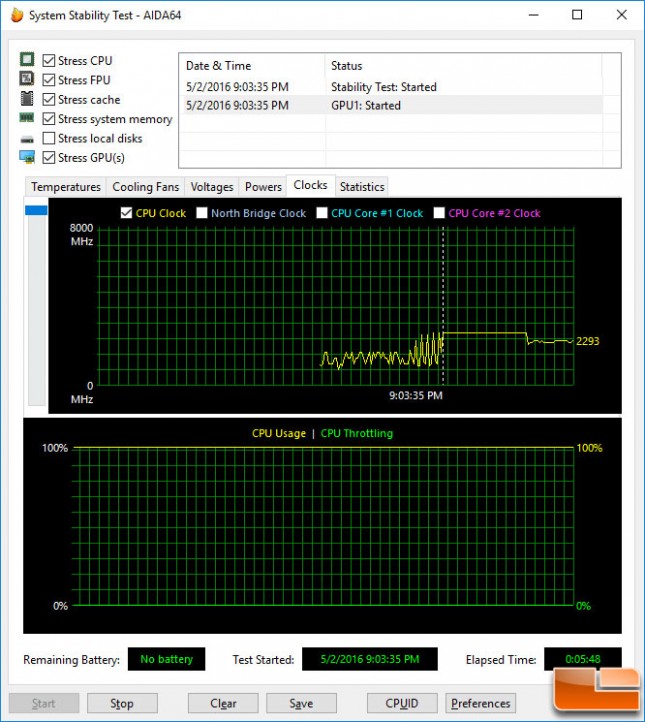645x722 pixels.
Task: Click the RAM module icon beside Stress system memory
Action: 27,118
